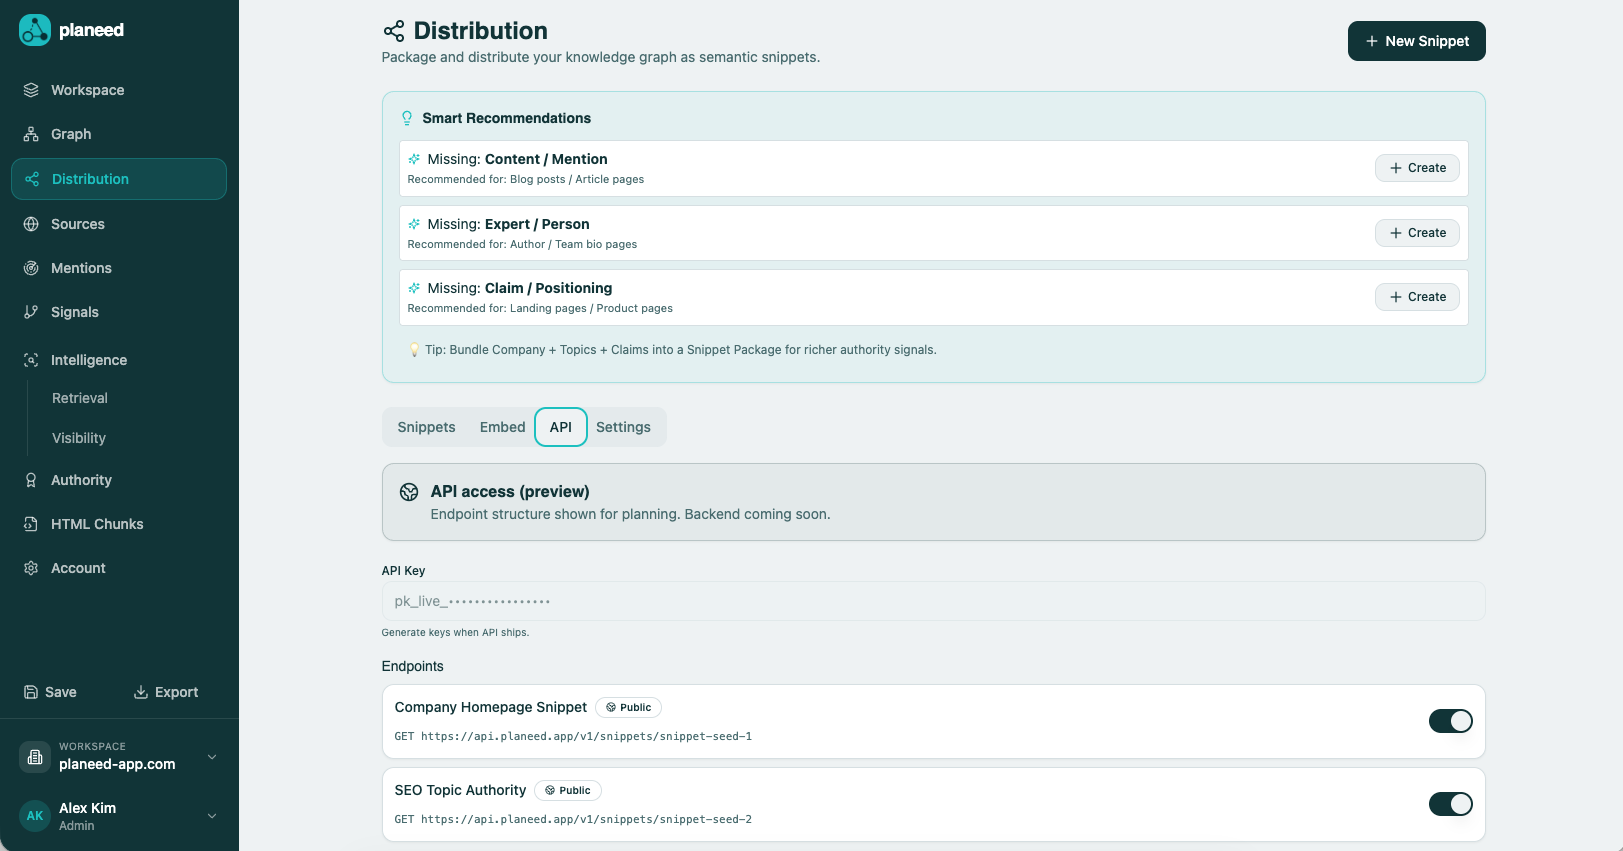Click the planeed logo icon

click(35, 30)
